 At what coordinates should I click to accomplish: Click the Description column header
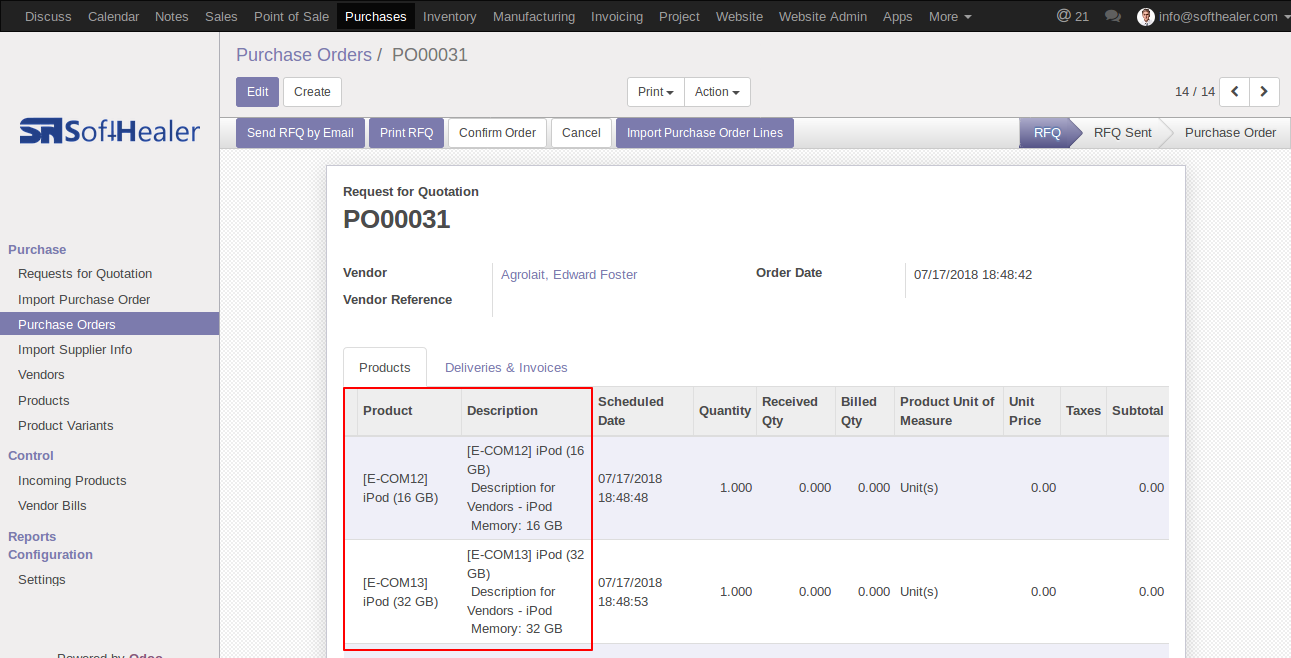[527, 411]
